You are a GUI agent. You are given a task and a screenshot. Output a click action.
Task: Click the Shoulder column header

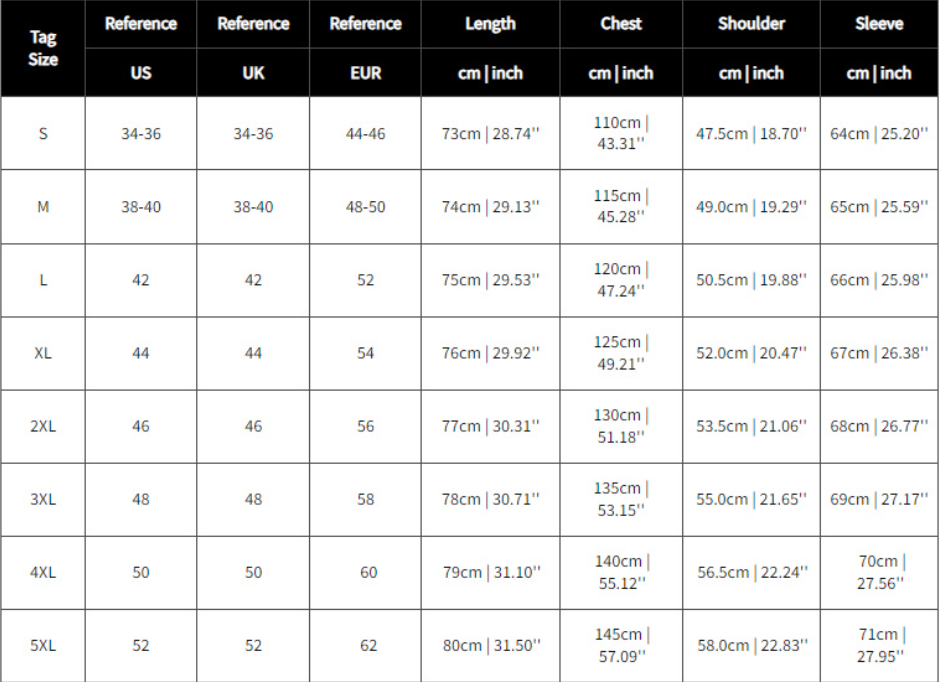click(x=751, y=24)
